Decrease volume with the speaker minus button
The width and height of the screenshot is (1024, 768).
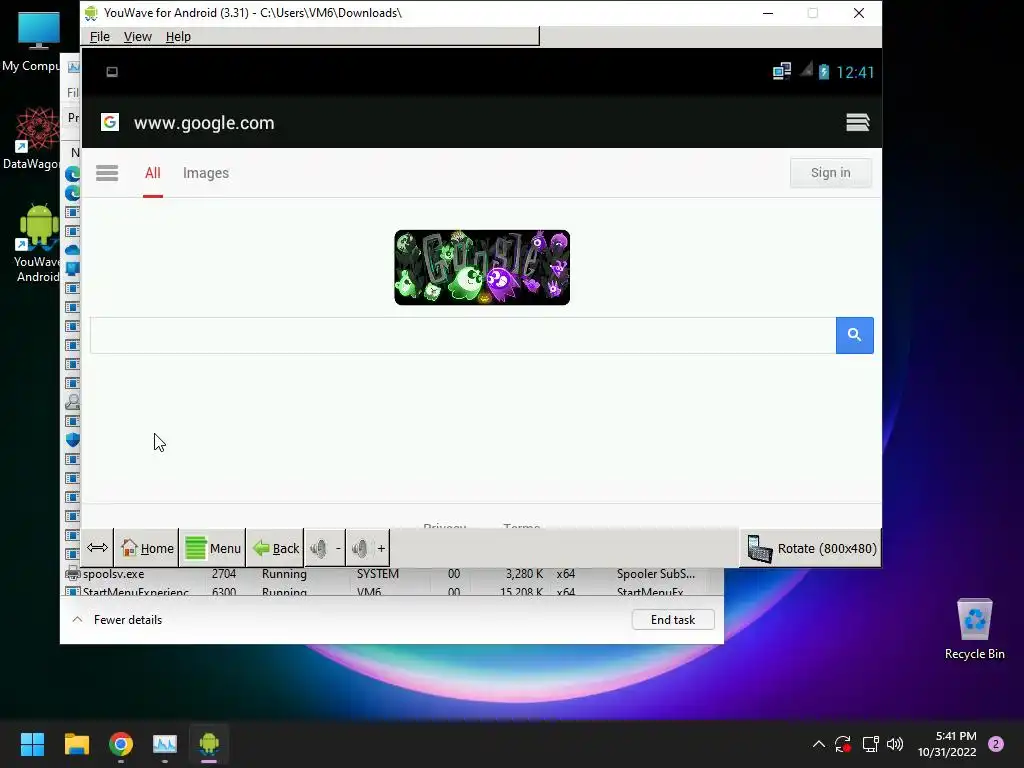(x=325, y=548)
